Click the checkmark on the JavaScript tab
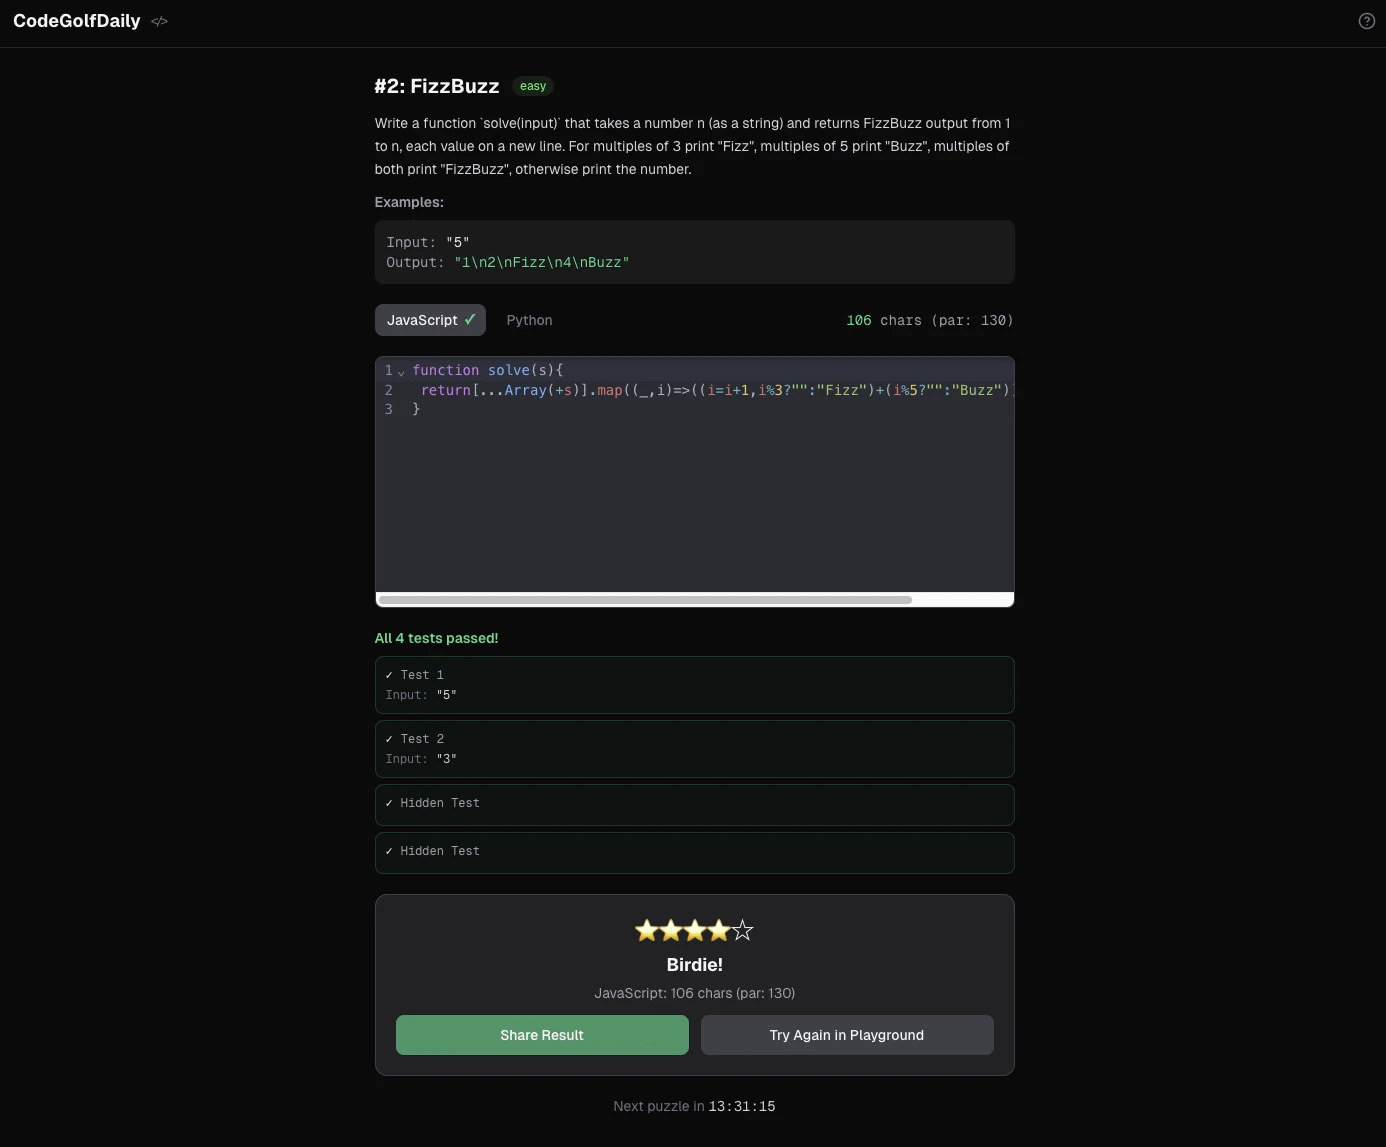This screenshot has width=1386, height=1147. pos(471,320)
